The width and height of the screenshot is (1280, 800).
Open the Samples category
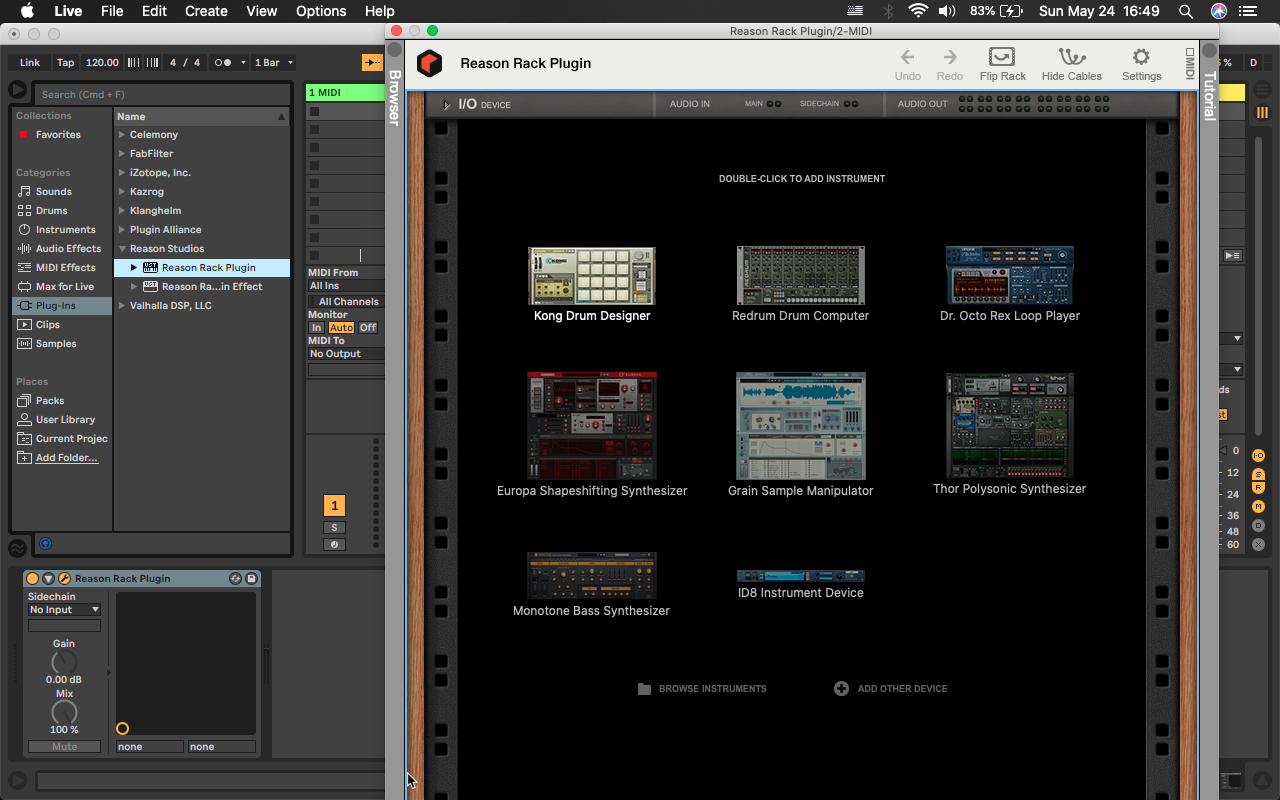(x=56, y=344)
